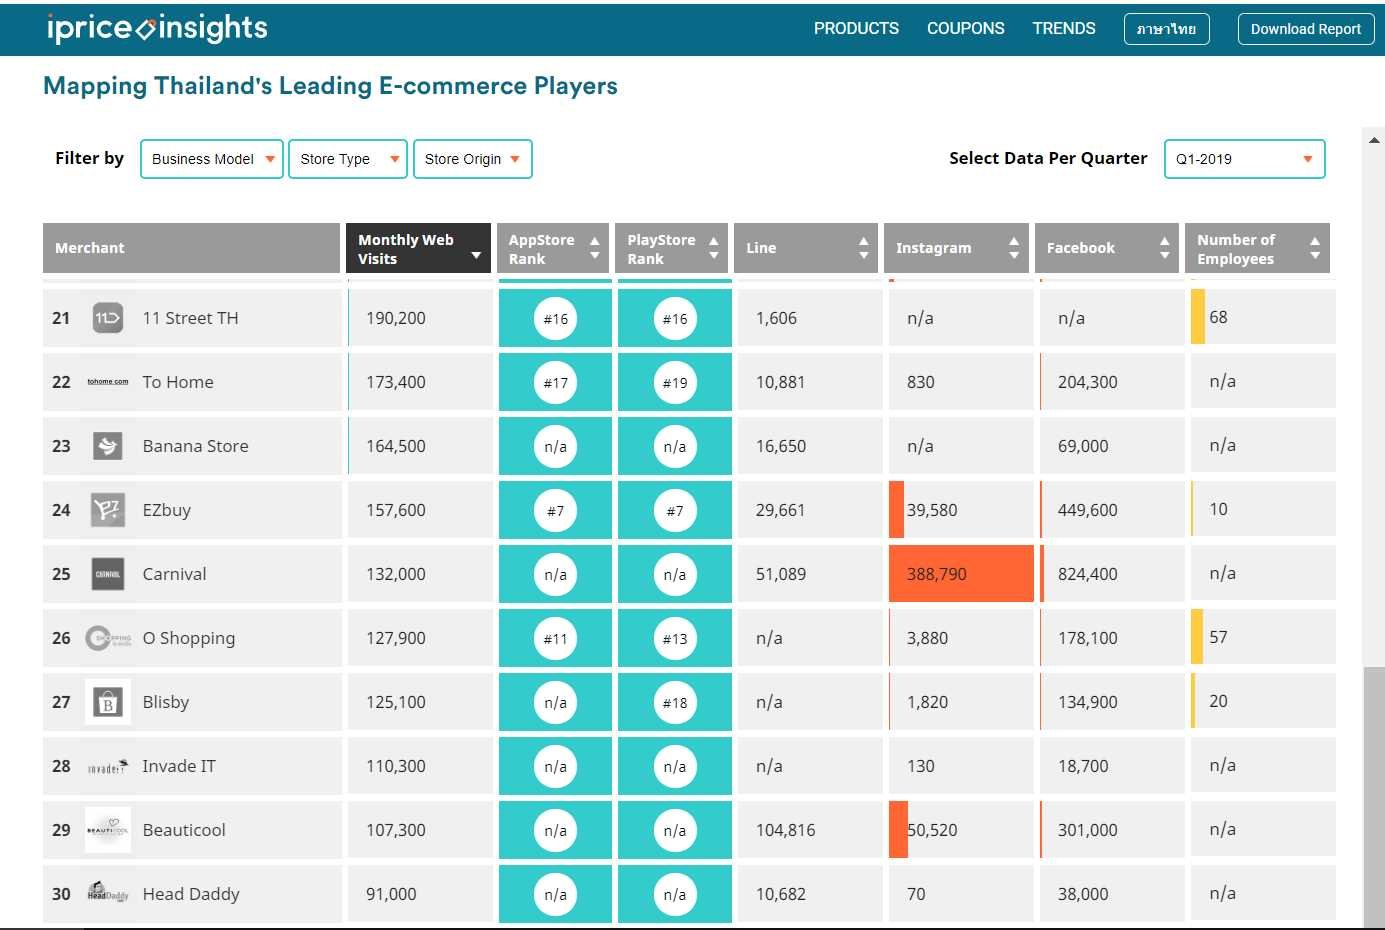Open the PRODUCTS menu

pyautogui.click(x=856, y=29)
